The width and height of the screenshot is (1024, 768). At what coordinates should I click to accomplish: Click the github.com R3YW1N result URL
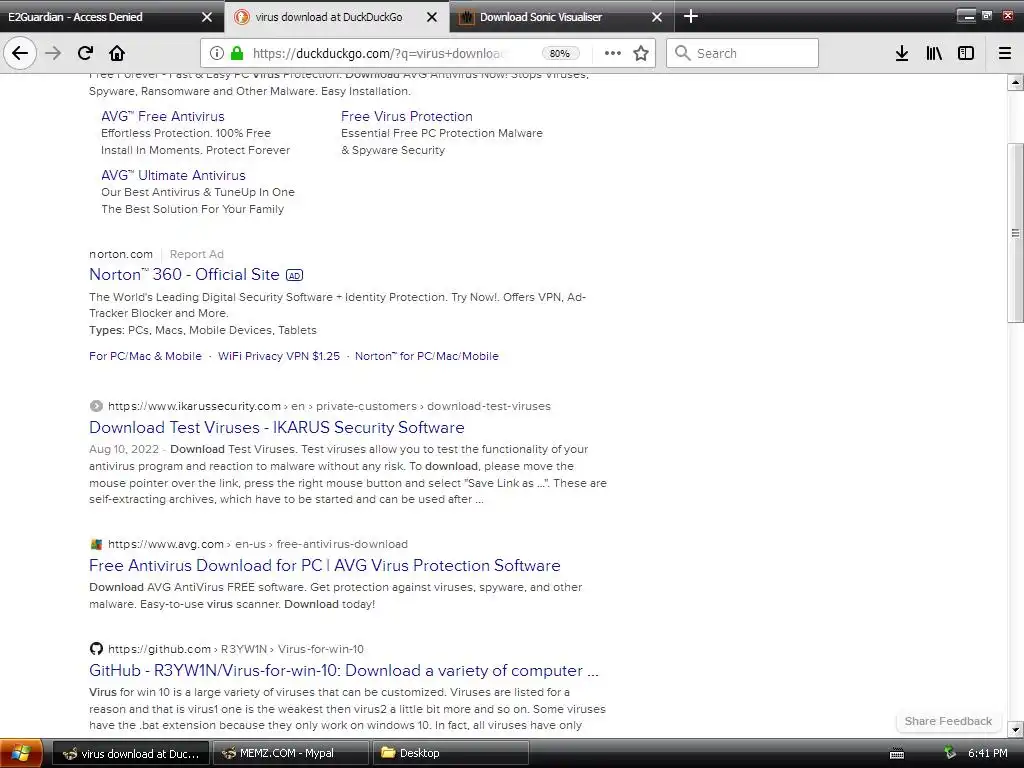pyautogui.click(x=236, y=649)
